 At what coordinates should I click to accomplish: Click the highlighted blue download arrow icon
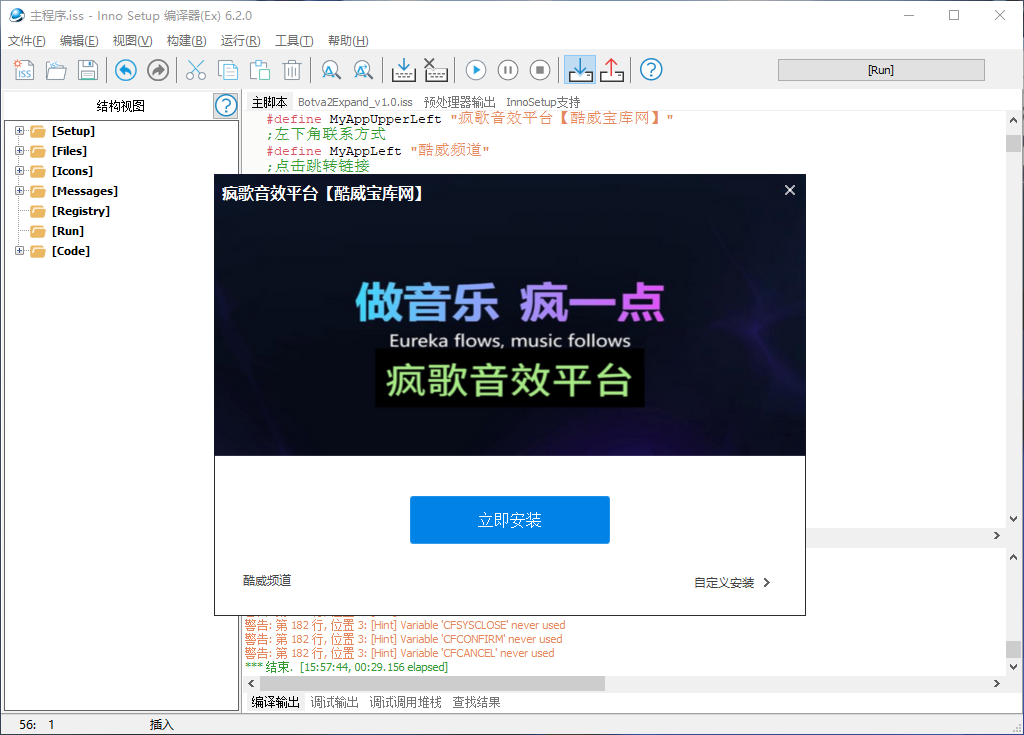click(x=580, y=70)
